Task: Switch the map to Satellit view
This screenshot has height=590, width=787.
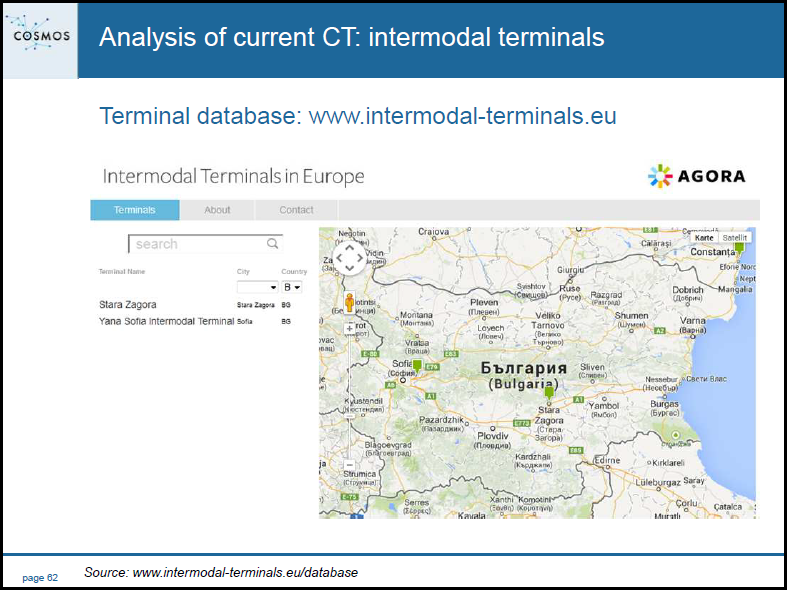Action: click(x=735, y=238)
